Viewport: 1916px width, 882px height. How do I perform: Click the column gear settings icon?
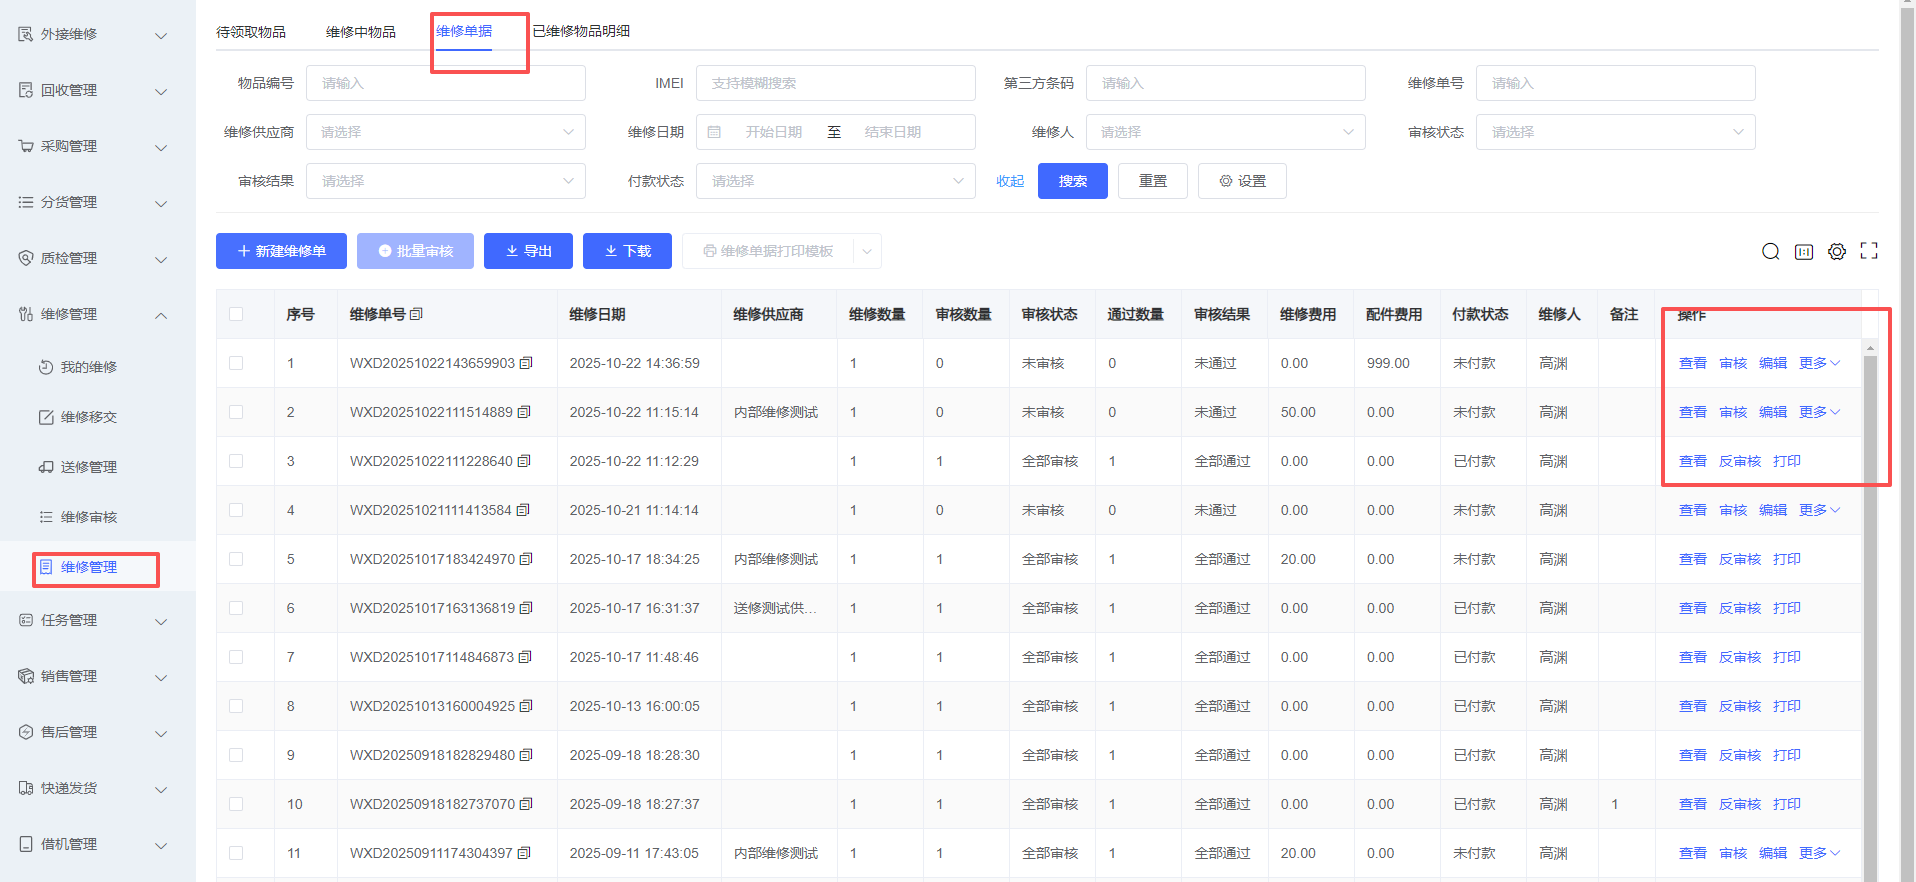(x=1837, y=252)
